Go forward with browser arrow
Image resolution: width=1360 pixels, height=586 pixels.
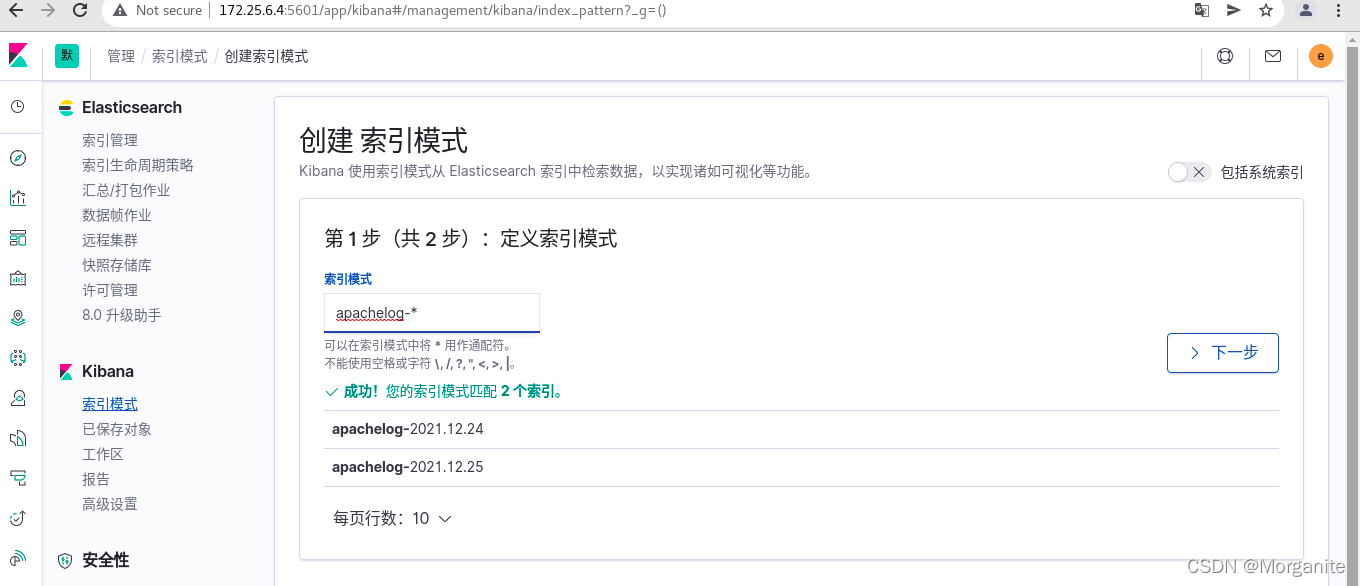(48, 10)
